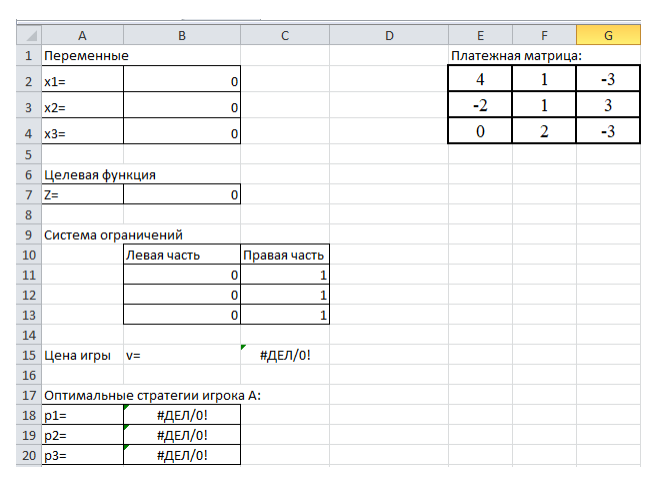Select column C header
Image resolution: width=662 pixels, height=482 pixels.
click(x=285, y=35)
